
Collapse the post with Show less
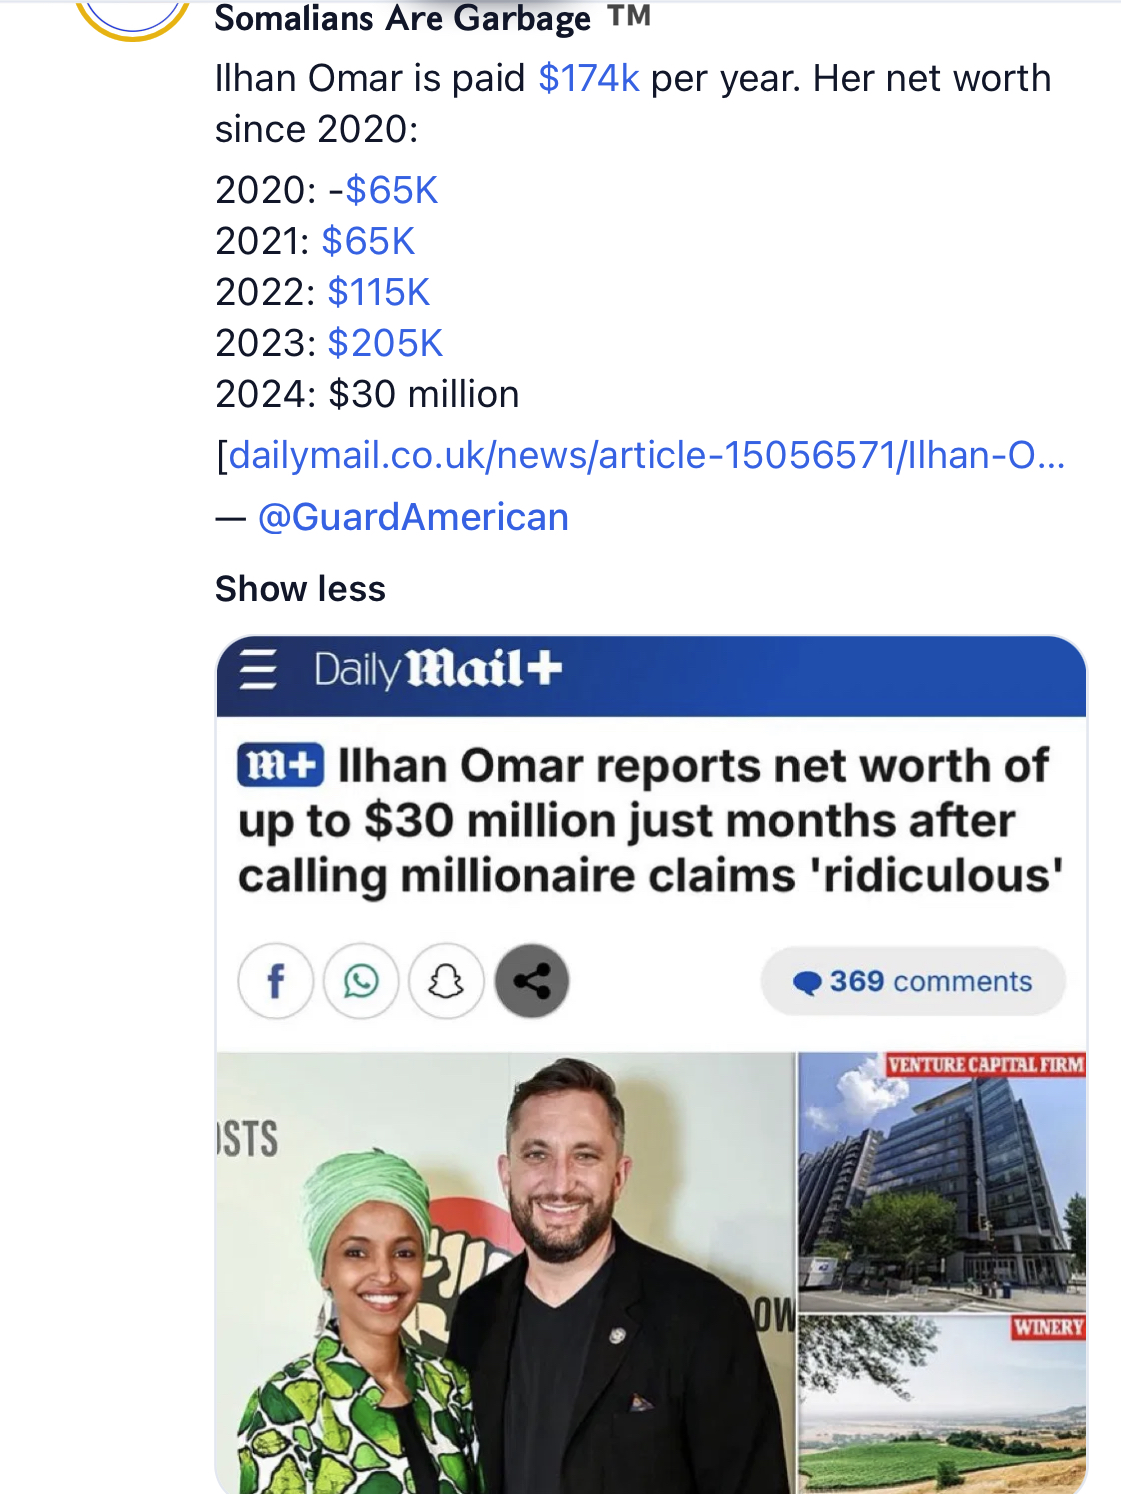[x=300, y=589]
